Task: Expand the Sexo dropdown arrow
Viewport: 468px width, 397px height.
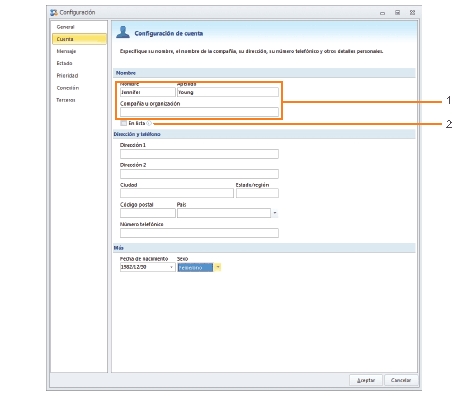Action: [217, 267]
